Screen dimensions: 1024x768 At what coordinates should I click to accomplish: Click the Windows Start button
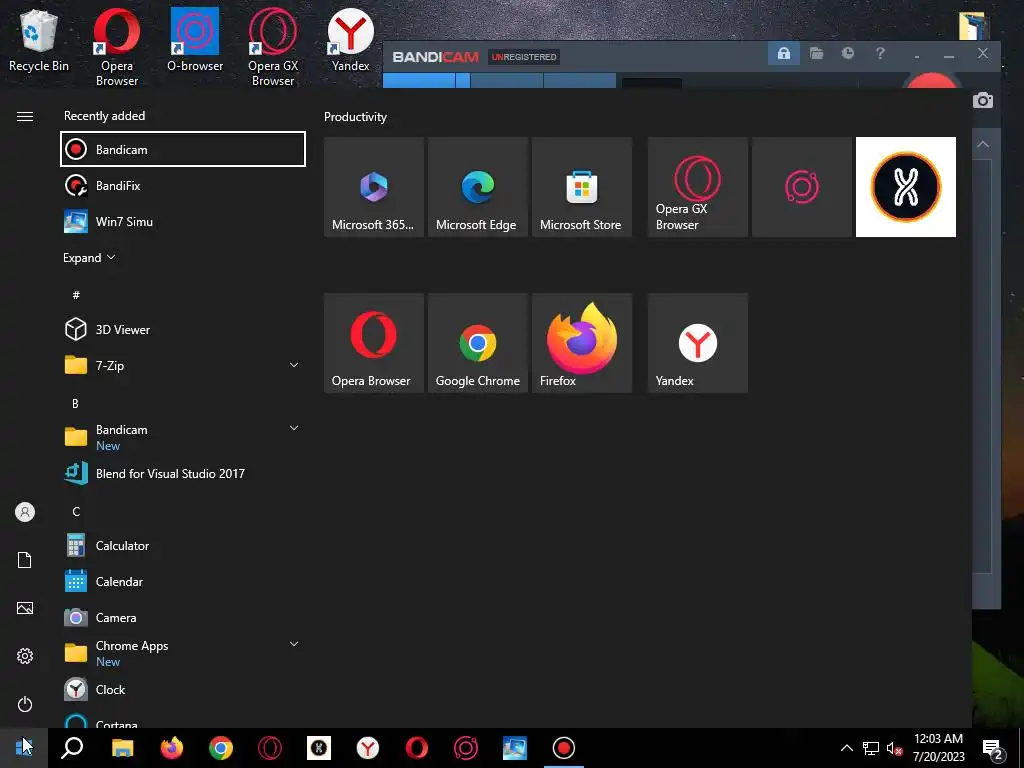[x=24, y=748]
